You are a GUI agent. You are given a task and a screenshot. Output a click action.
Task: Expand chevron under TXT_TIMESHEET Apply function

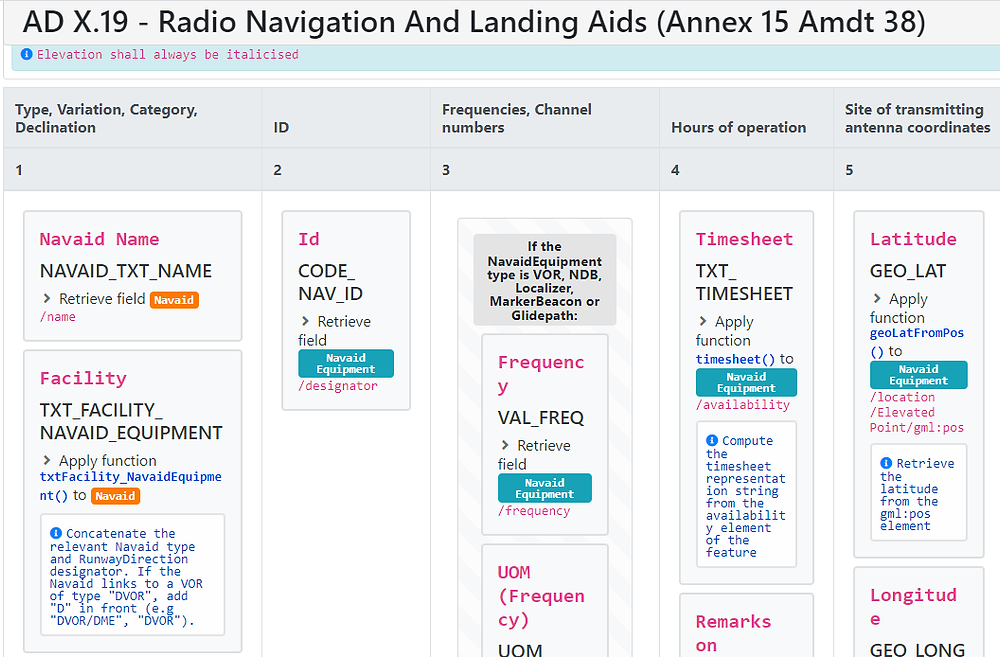click(703, 322)
